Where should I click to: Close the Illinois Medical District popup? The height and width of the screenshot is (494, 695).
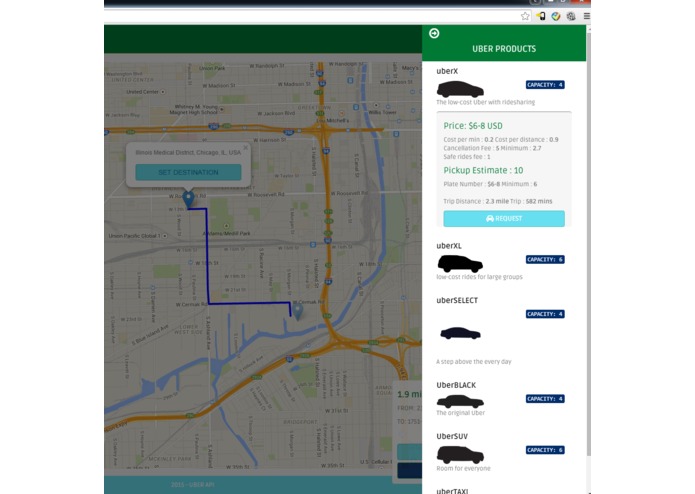tap(246, 148)
